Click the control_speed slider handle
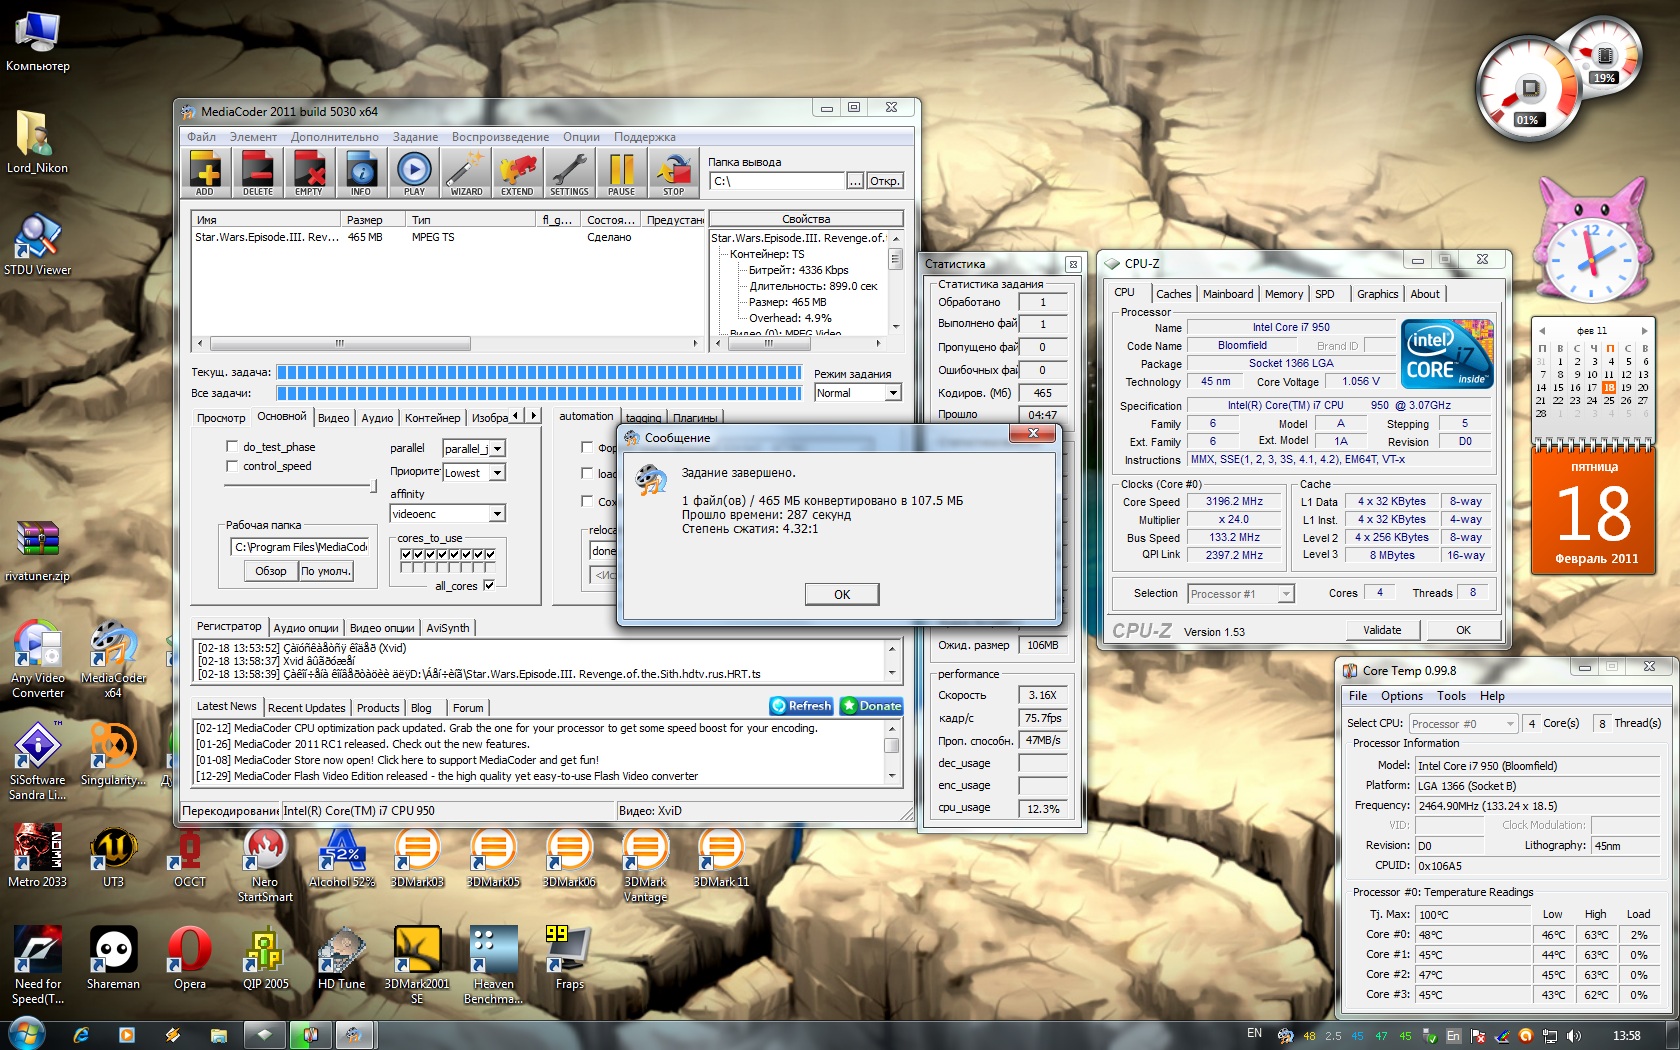Screen dimensions: 1680x1050 [x=374, y=486]
